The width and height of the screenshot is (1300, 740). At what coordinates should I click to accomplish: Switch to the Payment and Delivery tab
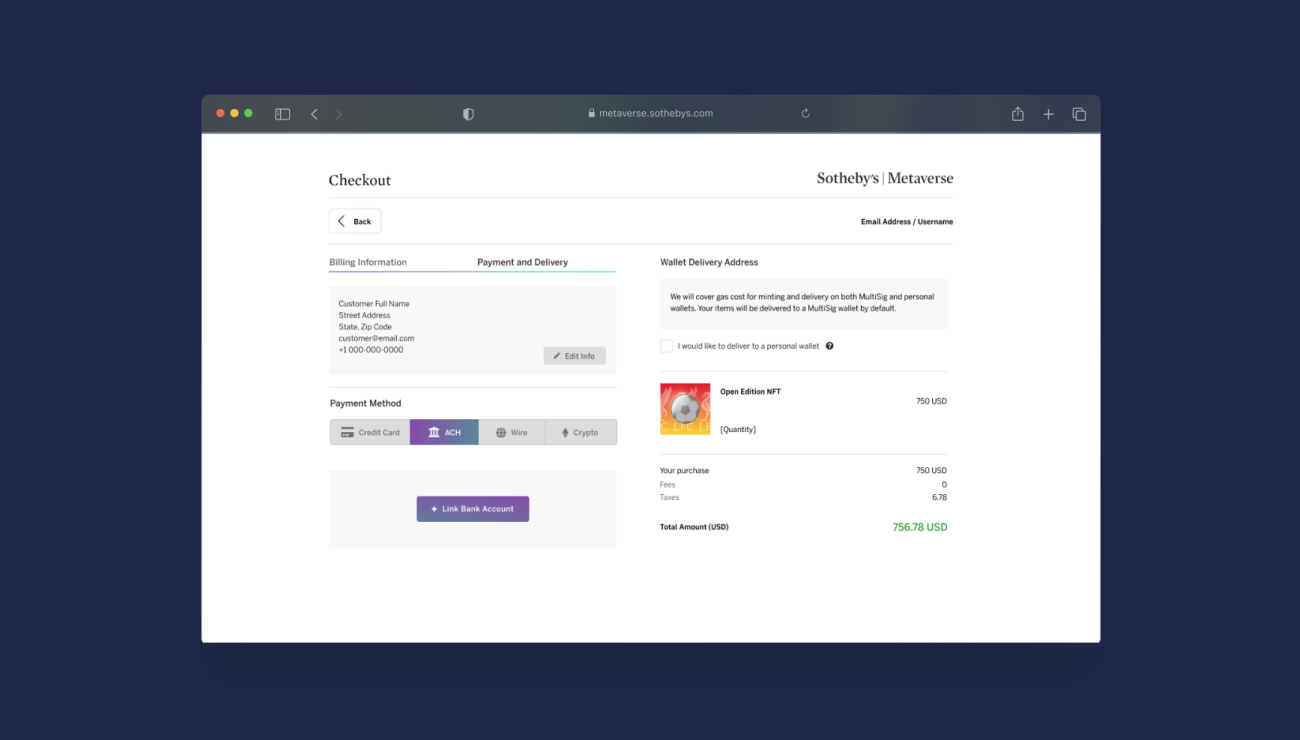click(x=522, y=262)
